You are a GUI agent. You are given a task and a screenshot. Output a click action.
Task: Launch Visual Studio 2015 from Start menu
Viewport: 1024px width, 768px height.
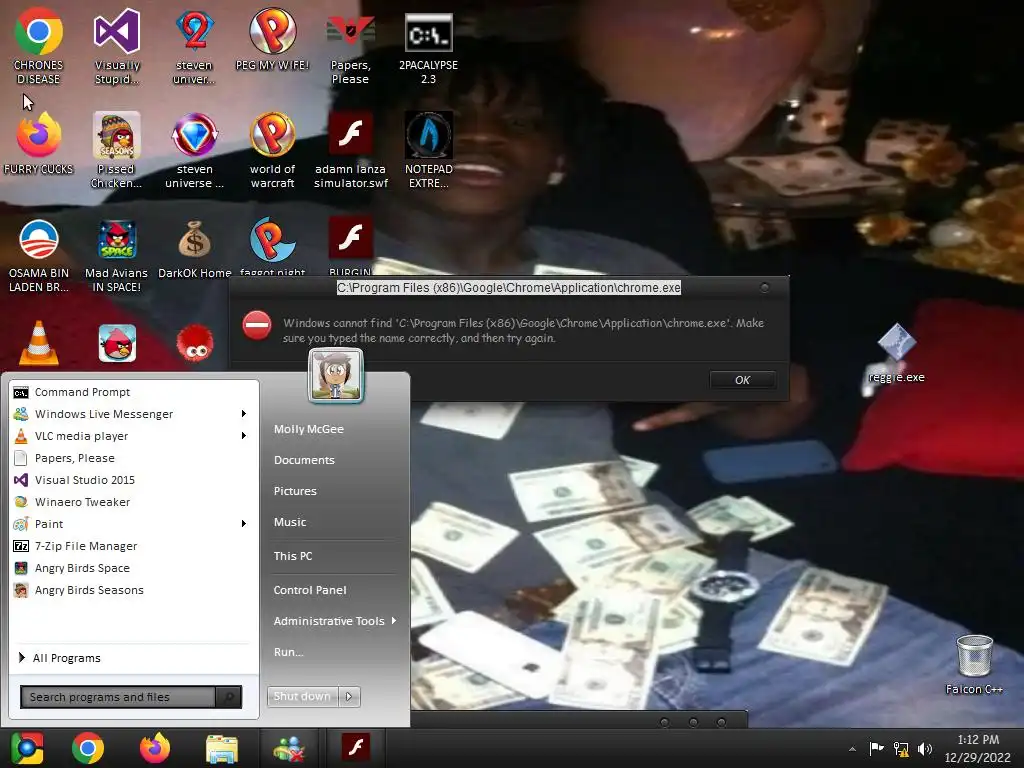click(x=134, y=480)
